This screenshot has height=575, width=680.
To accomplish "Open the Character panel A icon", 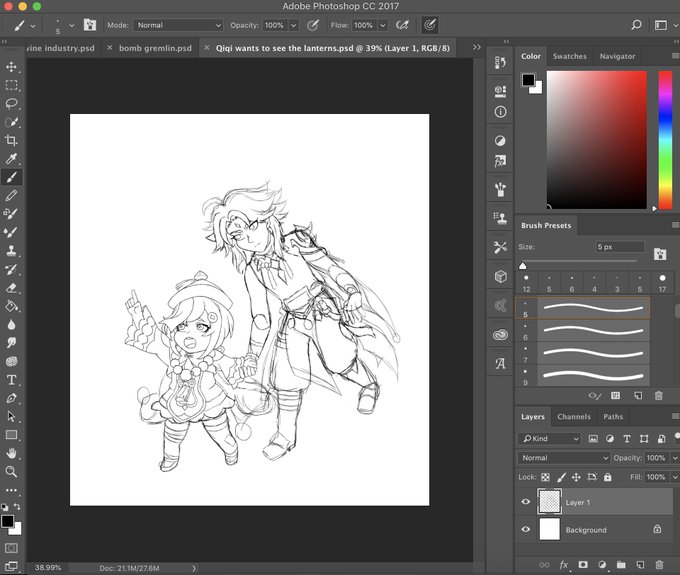I will click(500, 363).
